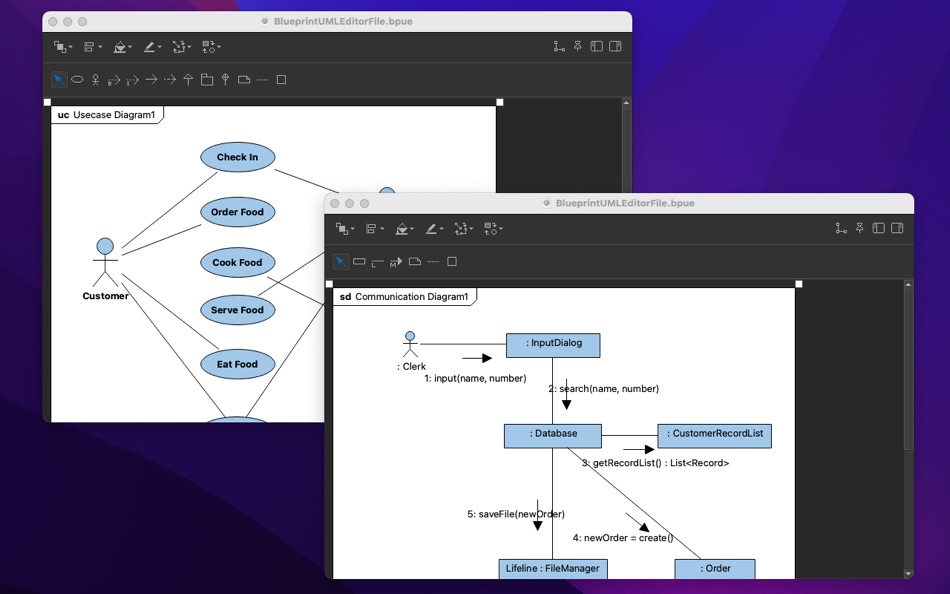This screenshot has height=594, width=950.
Task: Choose the plain dashed dependency arrow tool
Action: click(x=170, y=79)
